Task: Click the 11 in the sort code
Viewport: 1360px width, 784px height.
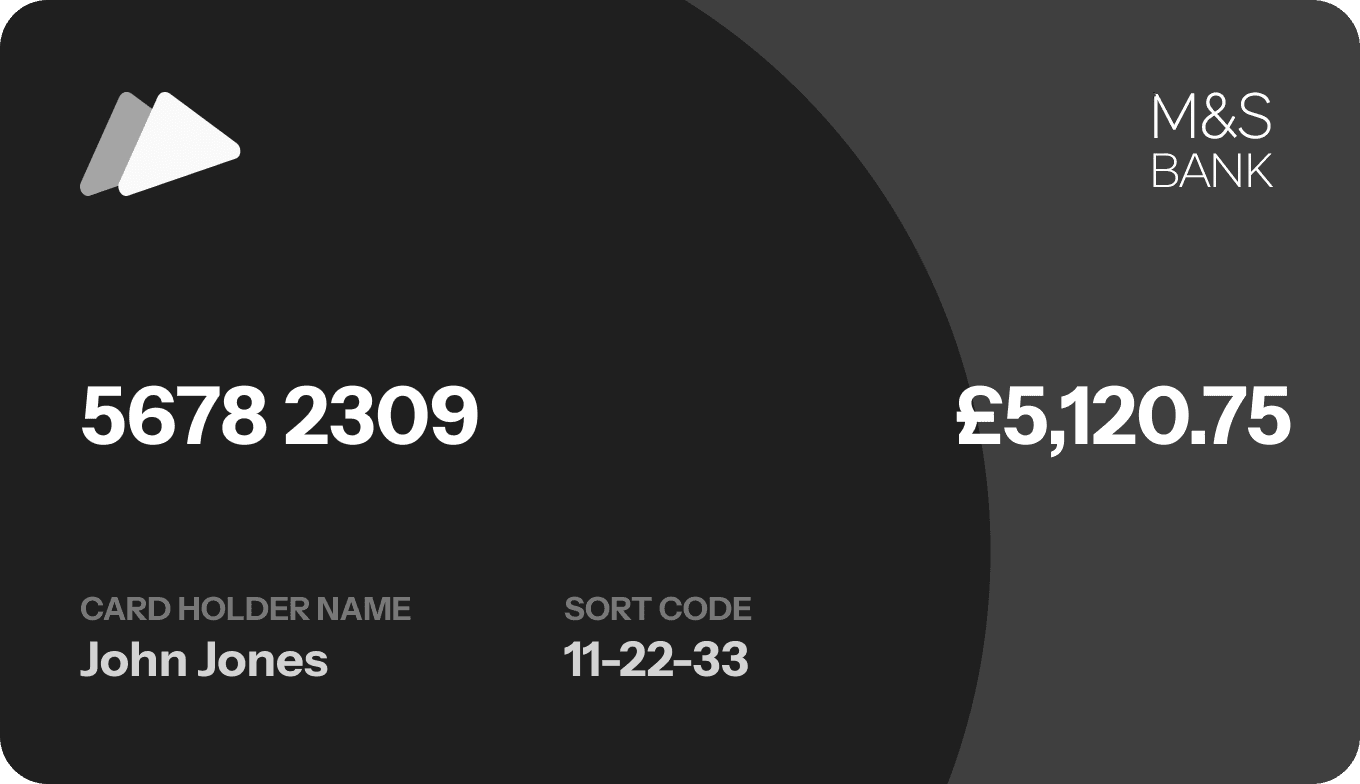Action: pos(582,660)
